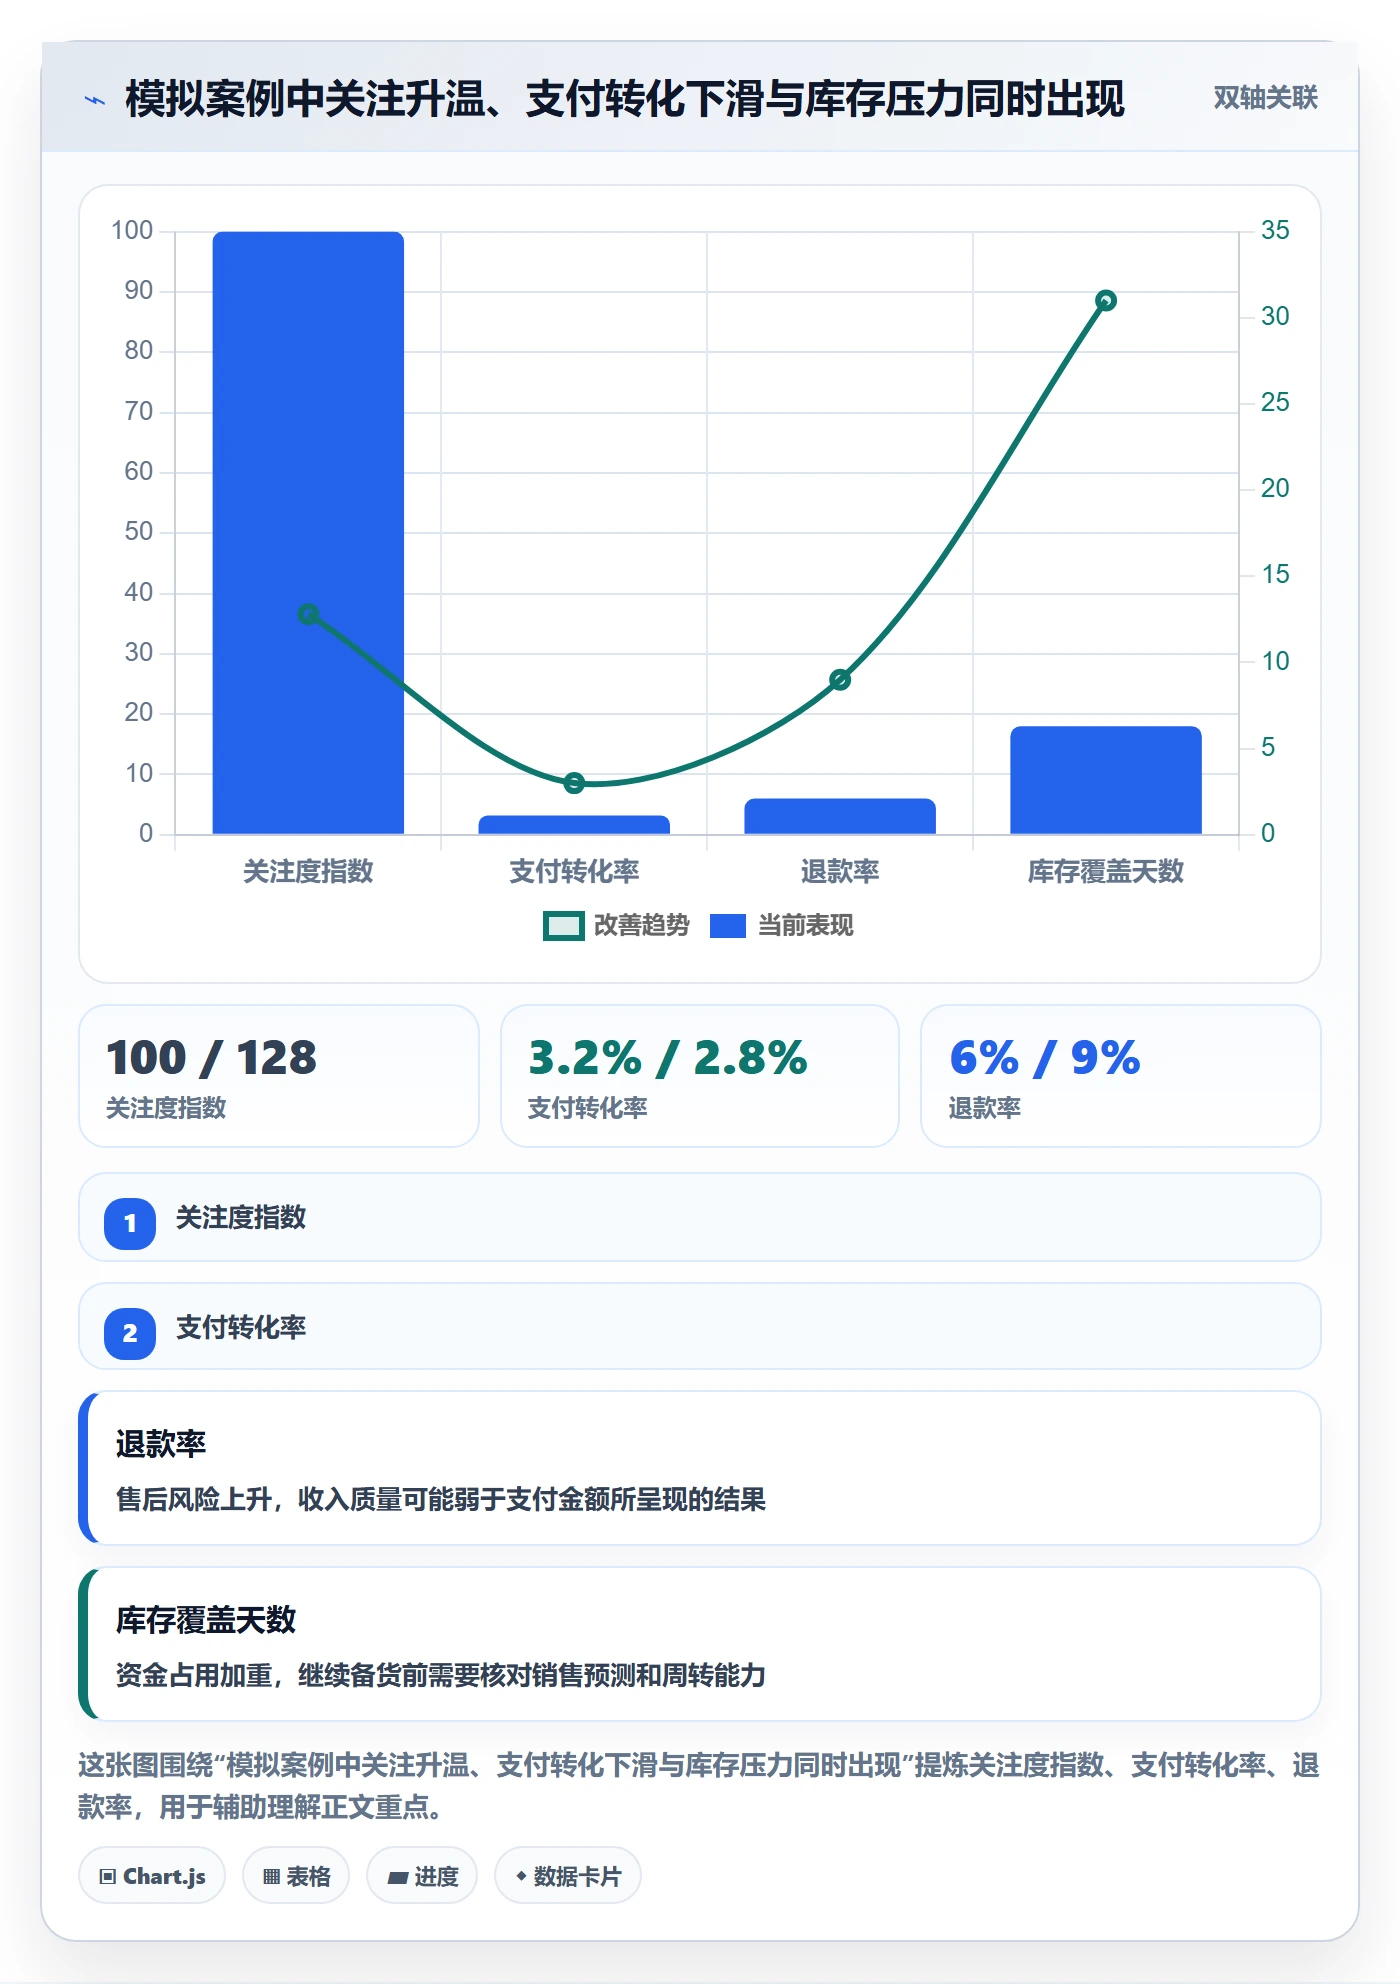Click the number 1 badge
The width and height of the screenshot is (1400, 1984).
pyautogui.click(x=130, y=1223)
